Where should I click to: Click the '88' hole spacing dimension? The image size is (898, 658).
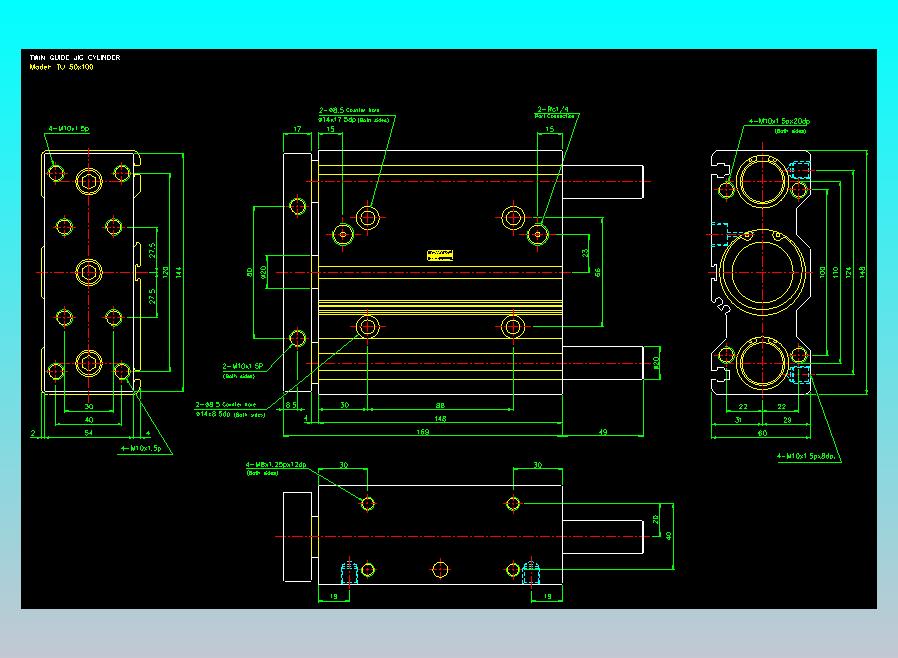pyautogui.click(x=440, y=405)
